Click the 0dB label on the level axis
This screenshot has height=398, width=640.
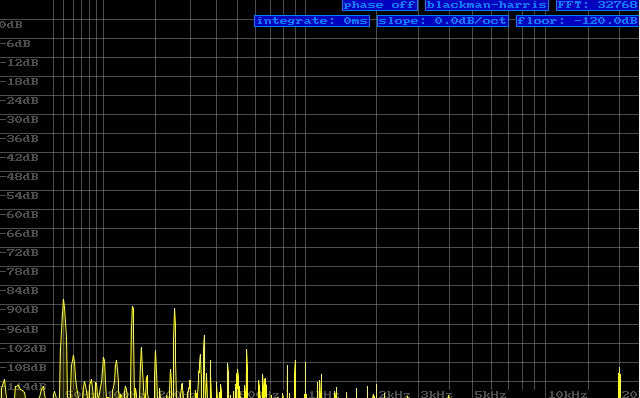pyautogui.click(x=11, y=25)
